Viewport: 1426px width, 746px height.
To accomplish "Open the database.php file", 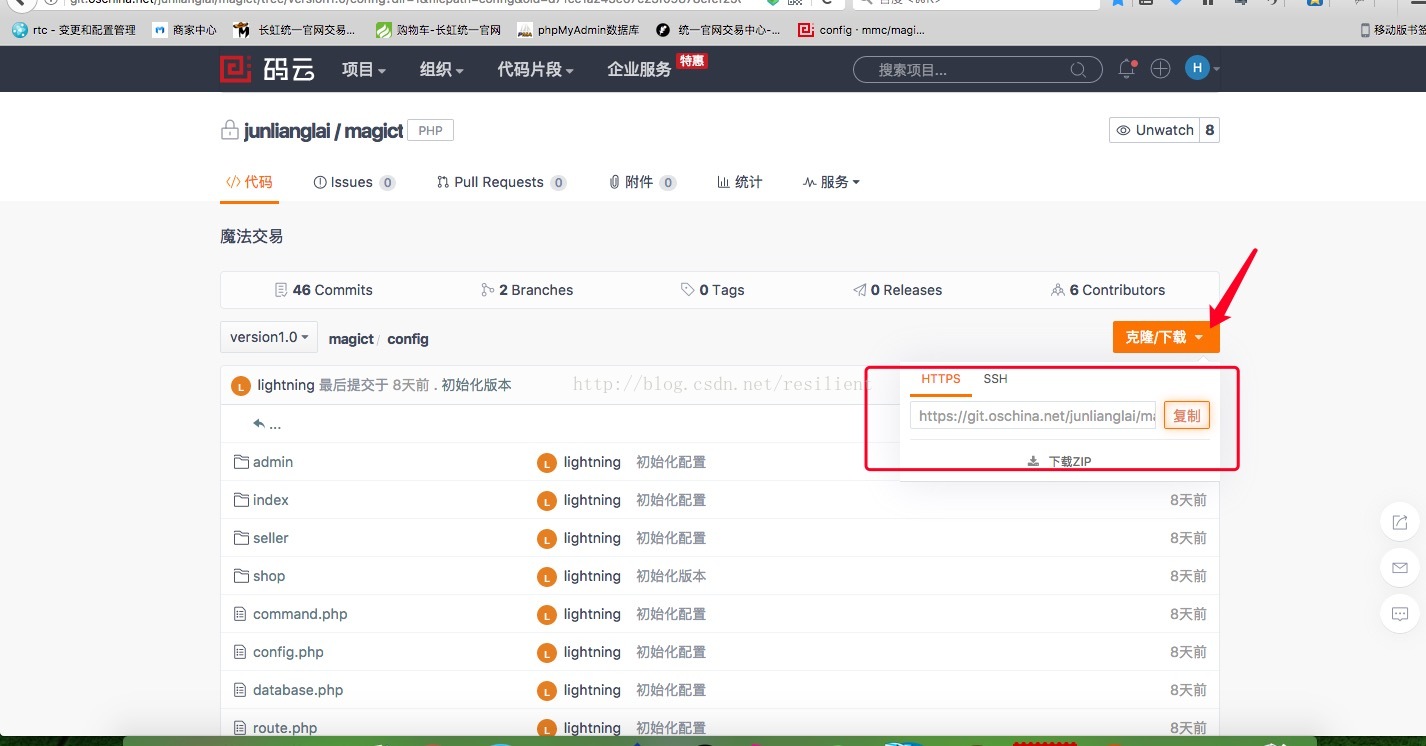I will 298,690.
